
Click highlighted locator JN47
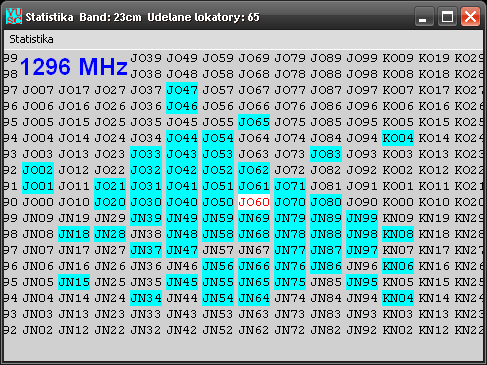point(182,250)
